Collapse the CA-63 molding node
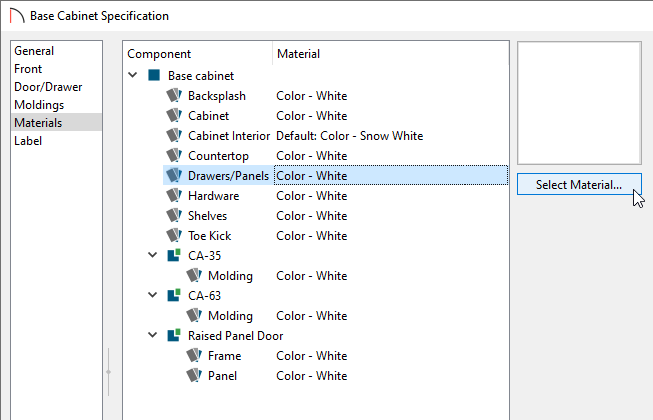Viewport: 653px width, 420px height. coord(153,295)
